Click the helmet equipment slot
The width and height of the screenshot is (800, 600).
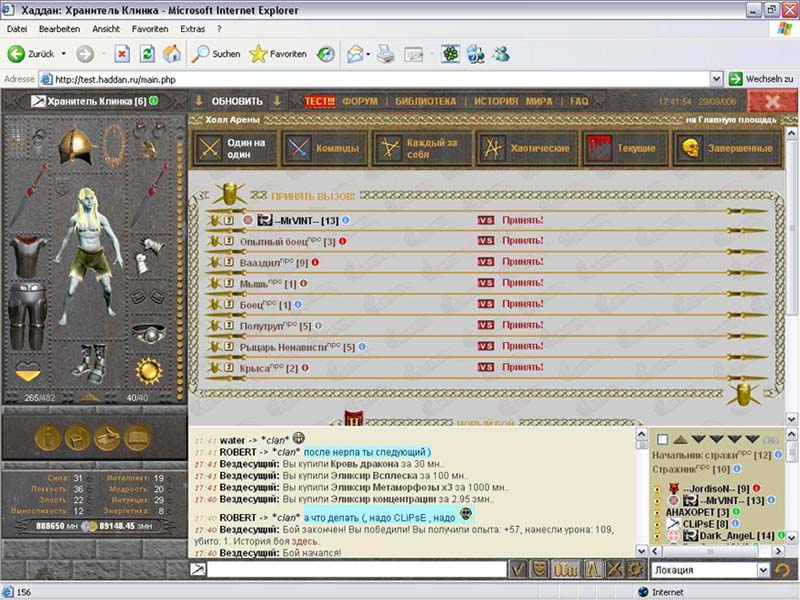coord(77,145)
